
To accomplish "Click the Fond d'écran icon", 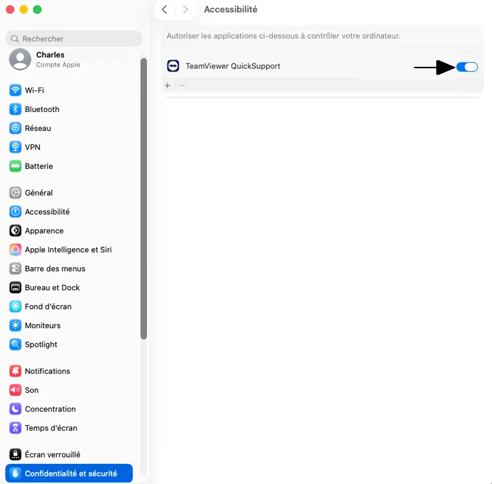I will [15, 306].
